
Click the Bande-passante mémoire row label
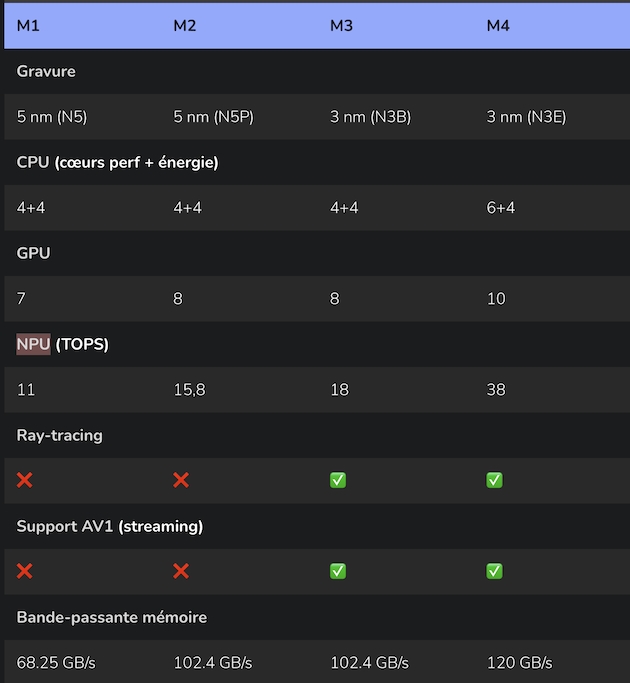click(x=112, y=617)
